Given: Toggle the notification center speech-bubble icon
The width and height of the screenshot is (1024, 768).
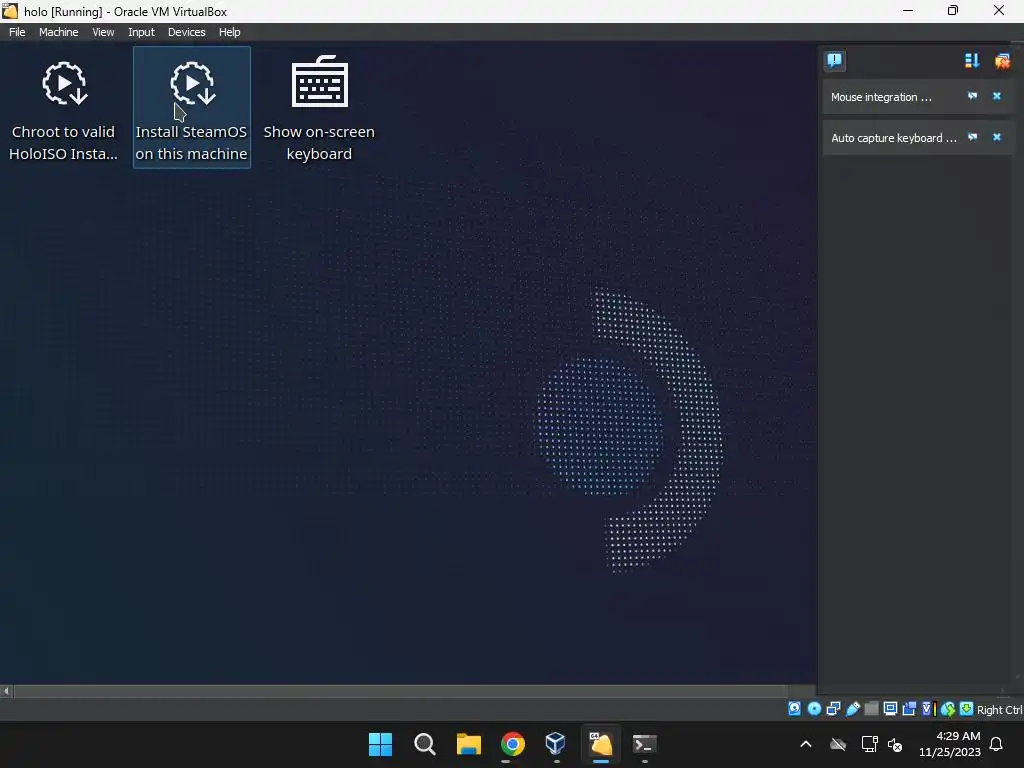Looking at the screenshot, I should (835, 61).
